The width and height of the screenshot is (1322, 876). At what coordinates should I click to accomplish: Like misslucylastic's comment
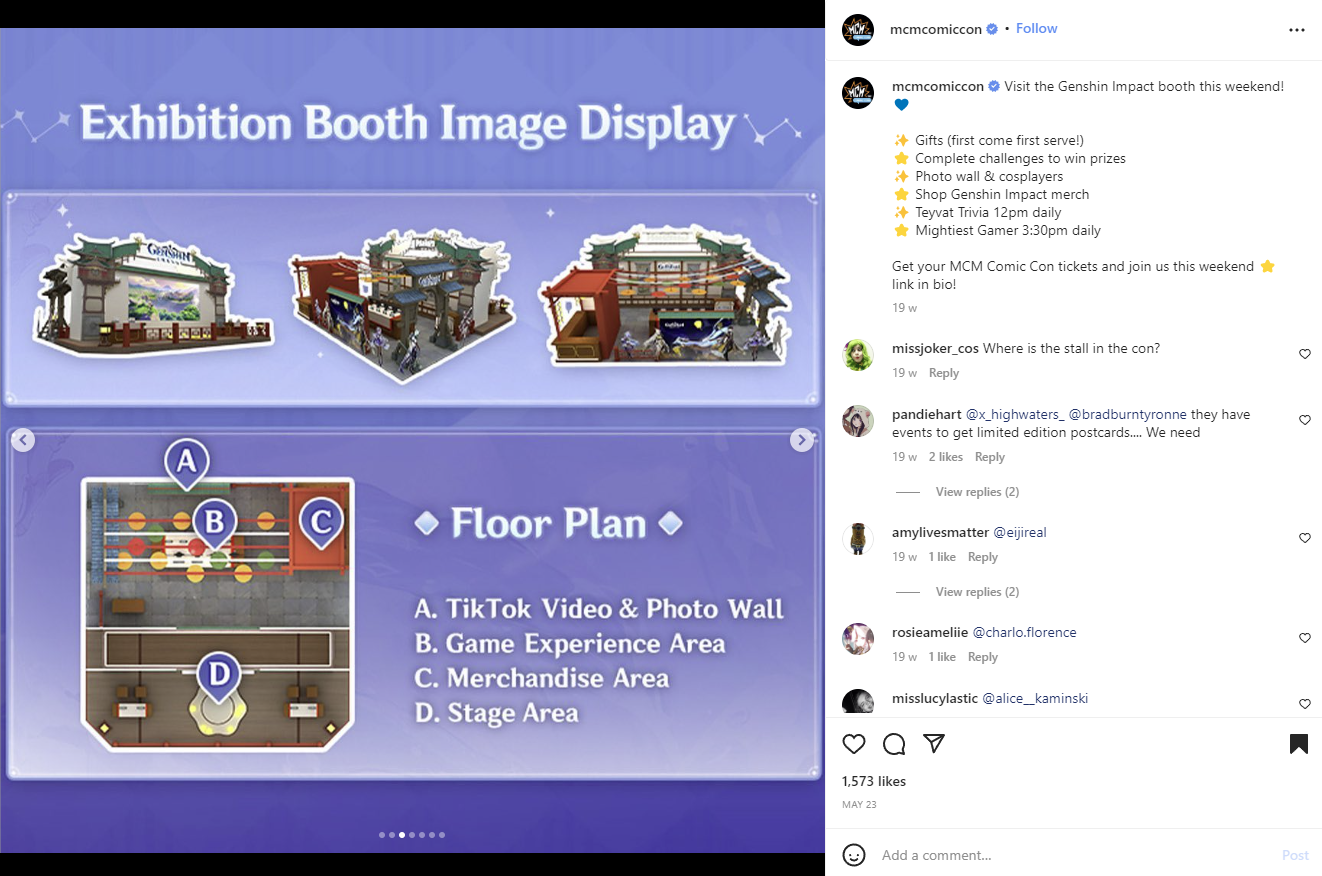click(x=1304, y=704)
